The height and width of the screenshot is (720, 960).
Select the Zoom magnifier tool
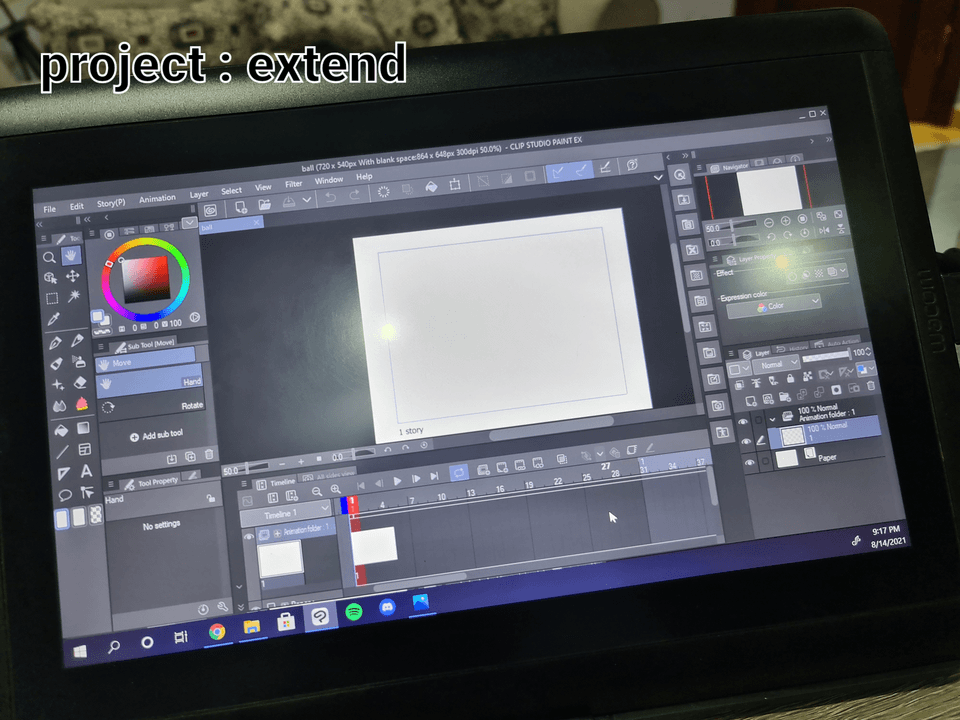pyautogui.click(x=50, y=258)
